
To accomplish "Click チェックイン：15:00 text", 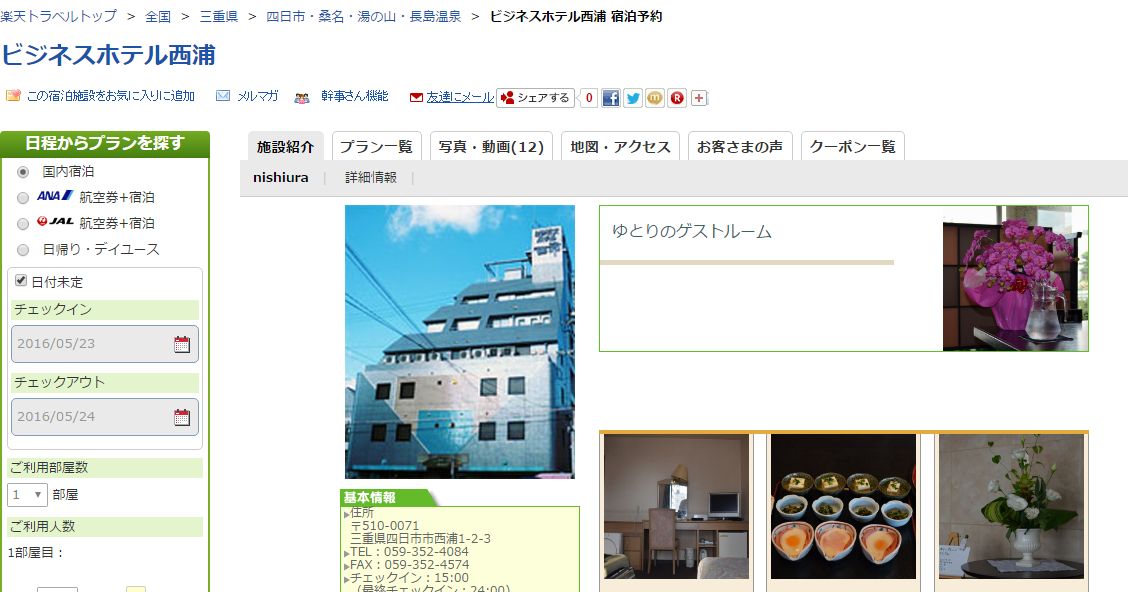I will (x=409, y=578).
